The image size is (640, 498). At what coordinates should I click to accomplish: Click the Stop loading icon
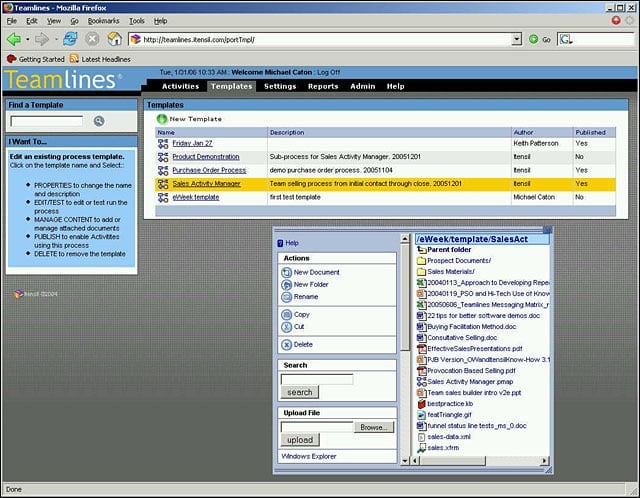click(x=93, y=39)
